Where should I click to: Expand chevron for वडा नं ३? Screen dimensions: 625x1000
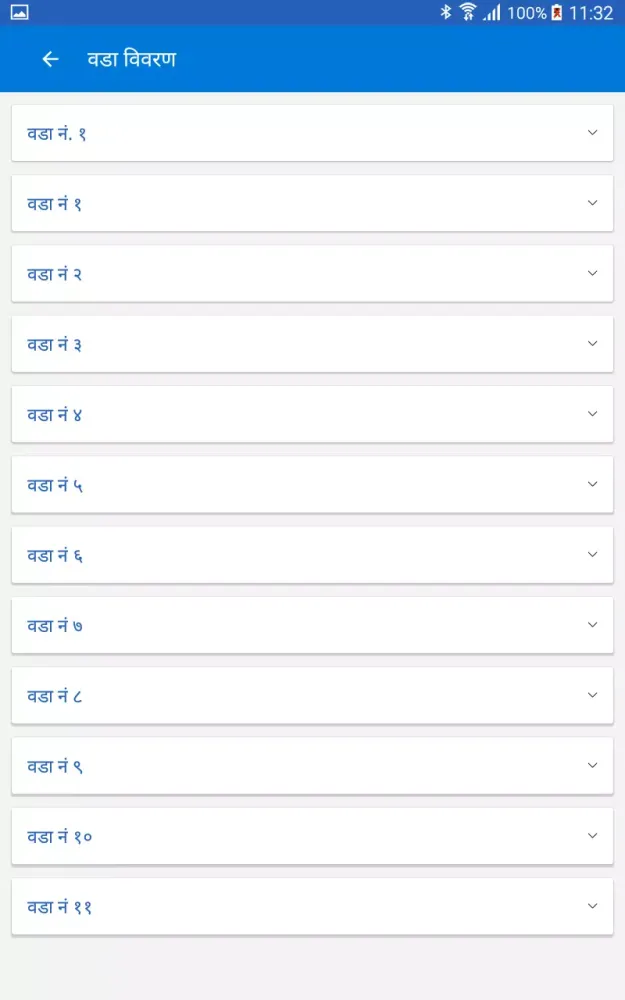(x=592, y=344)
